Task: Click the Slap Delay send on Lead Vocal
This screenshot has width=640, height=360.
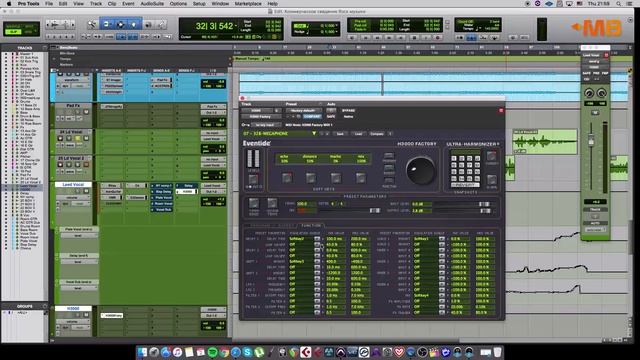Action: [162, 191]
